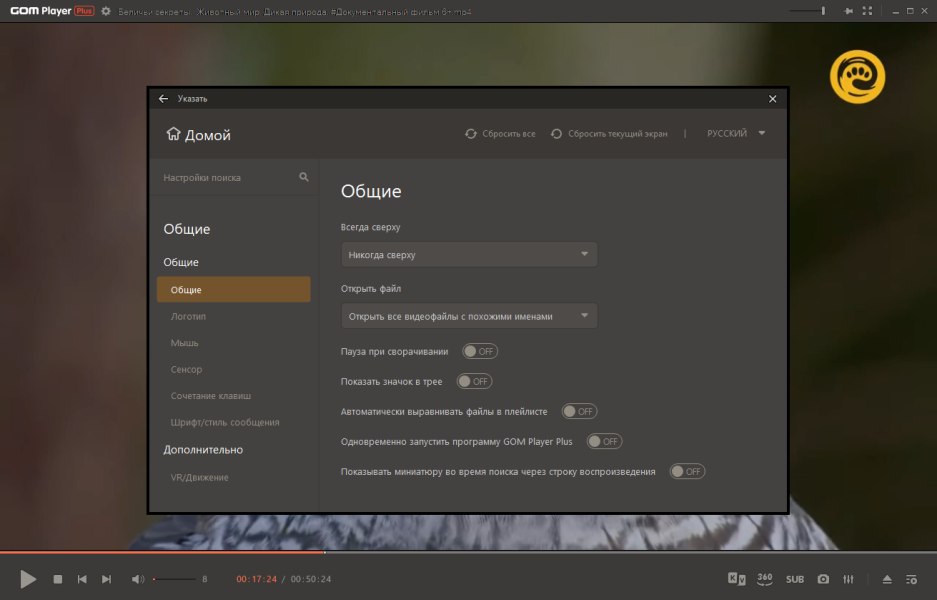
Task: Stop the video playback
Action: point(57,578)
